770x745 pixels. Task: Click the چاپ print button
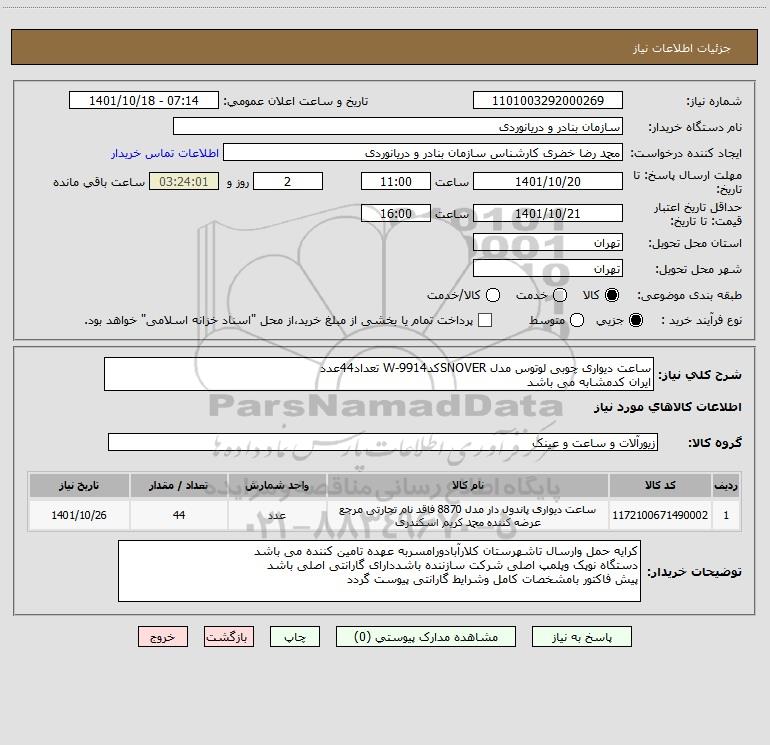pyautogui.click(x=295, y=636)
